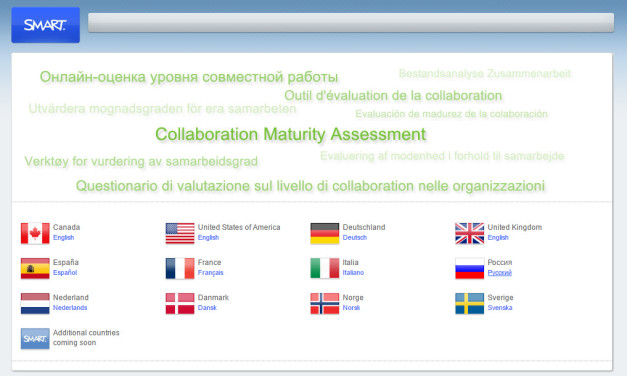Open the English link under Canada

[64, 238]
